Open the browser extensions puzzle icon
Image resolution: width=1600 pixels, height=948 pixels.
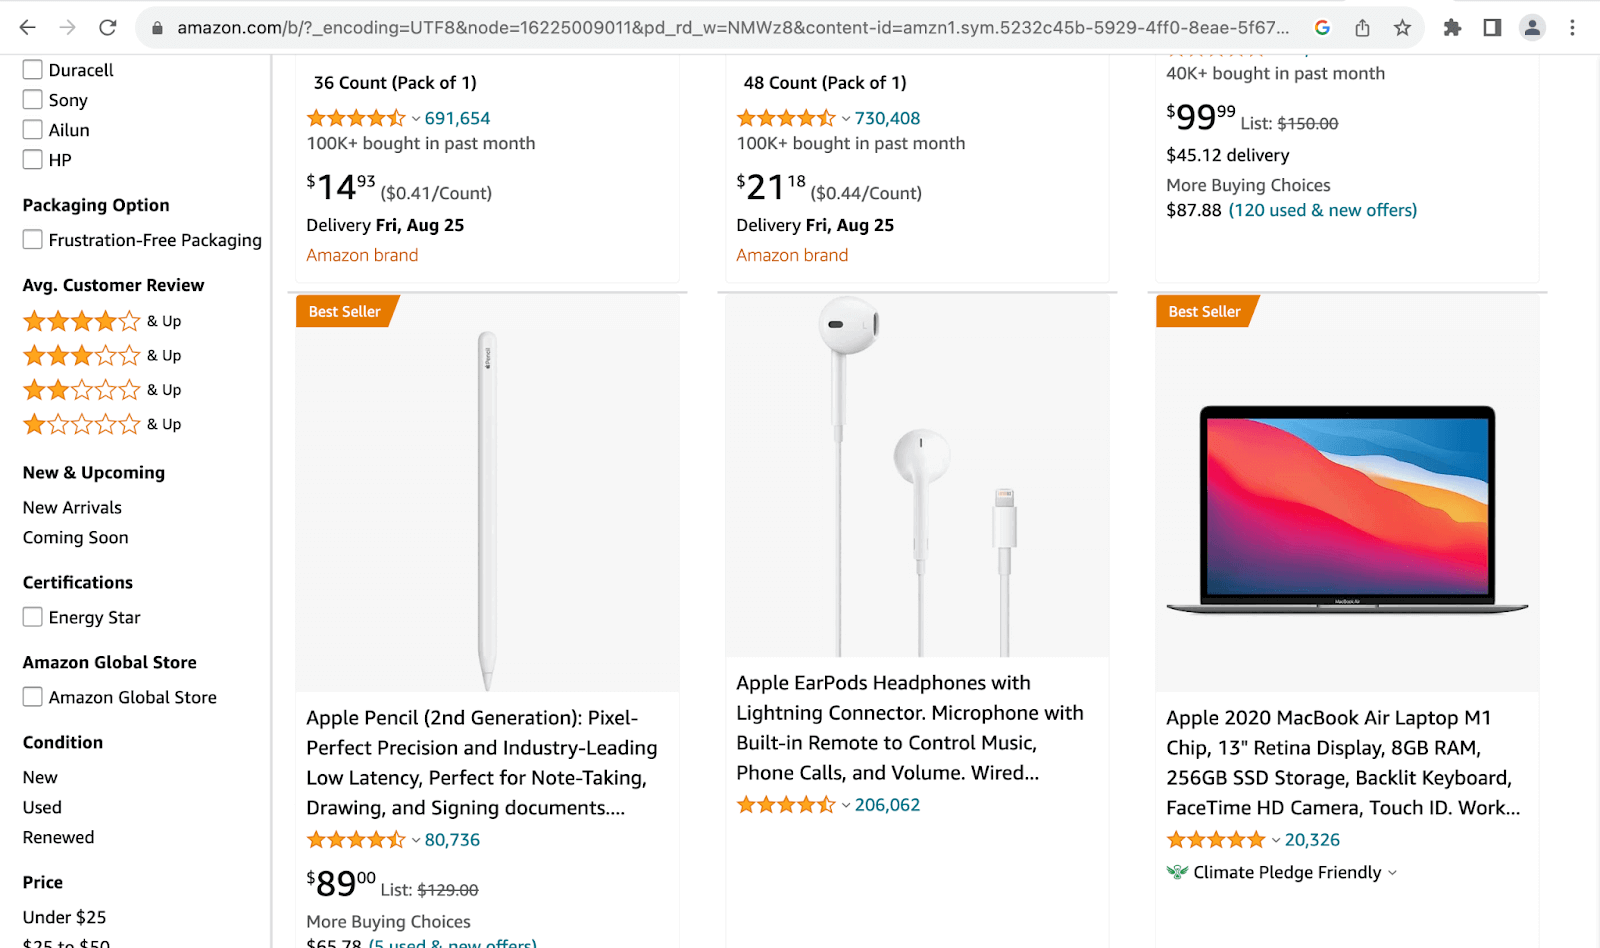[x=1452, y=28]
